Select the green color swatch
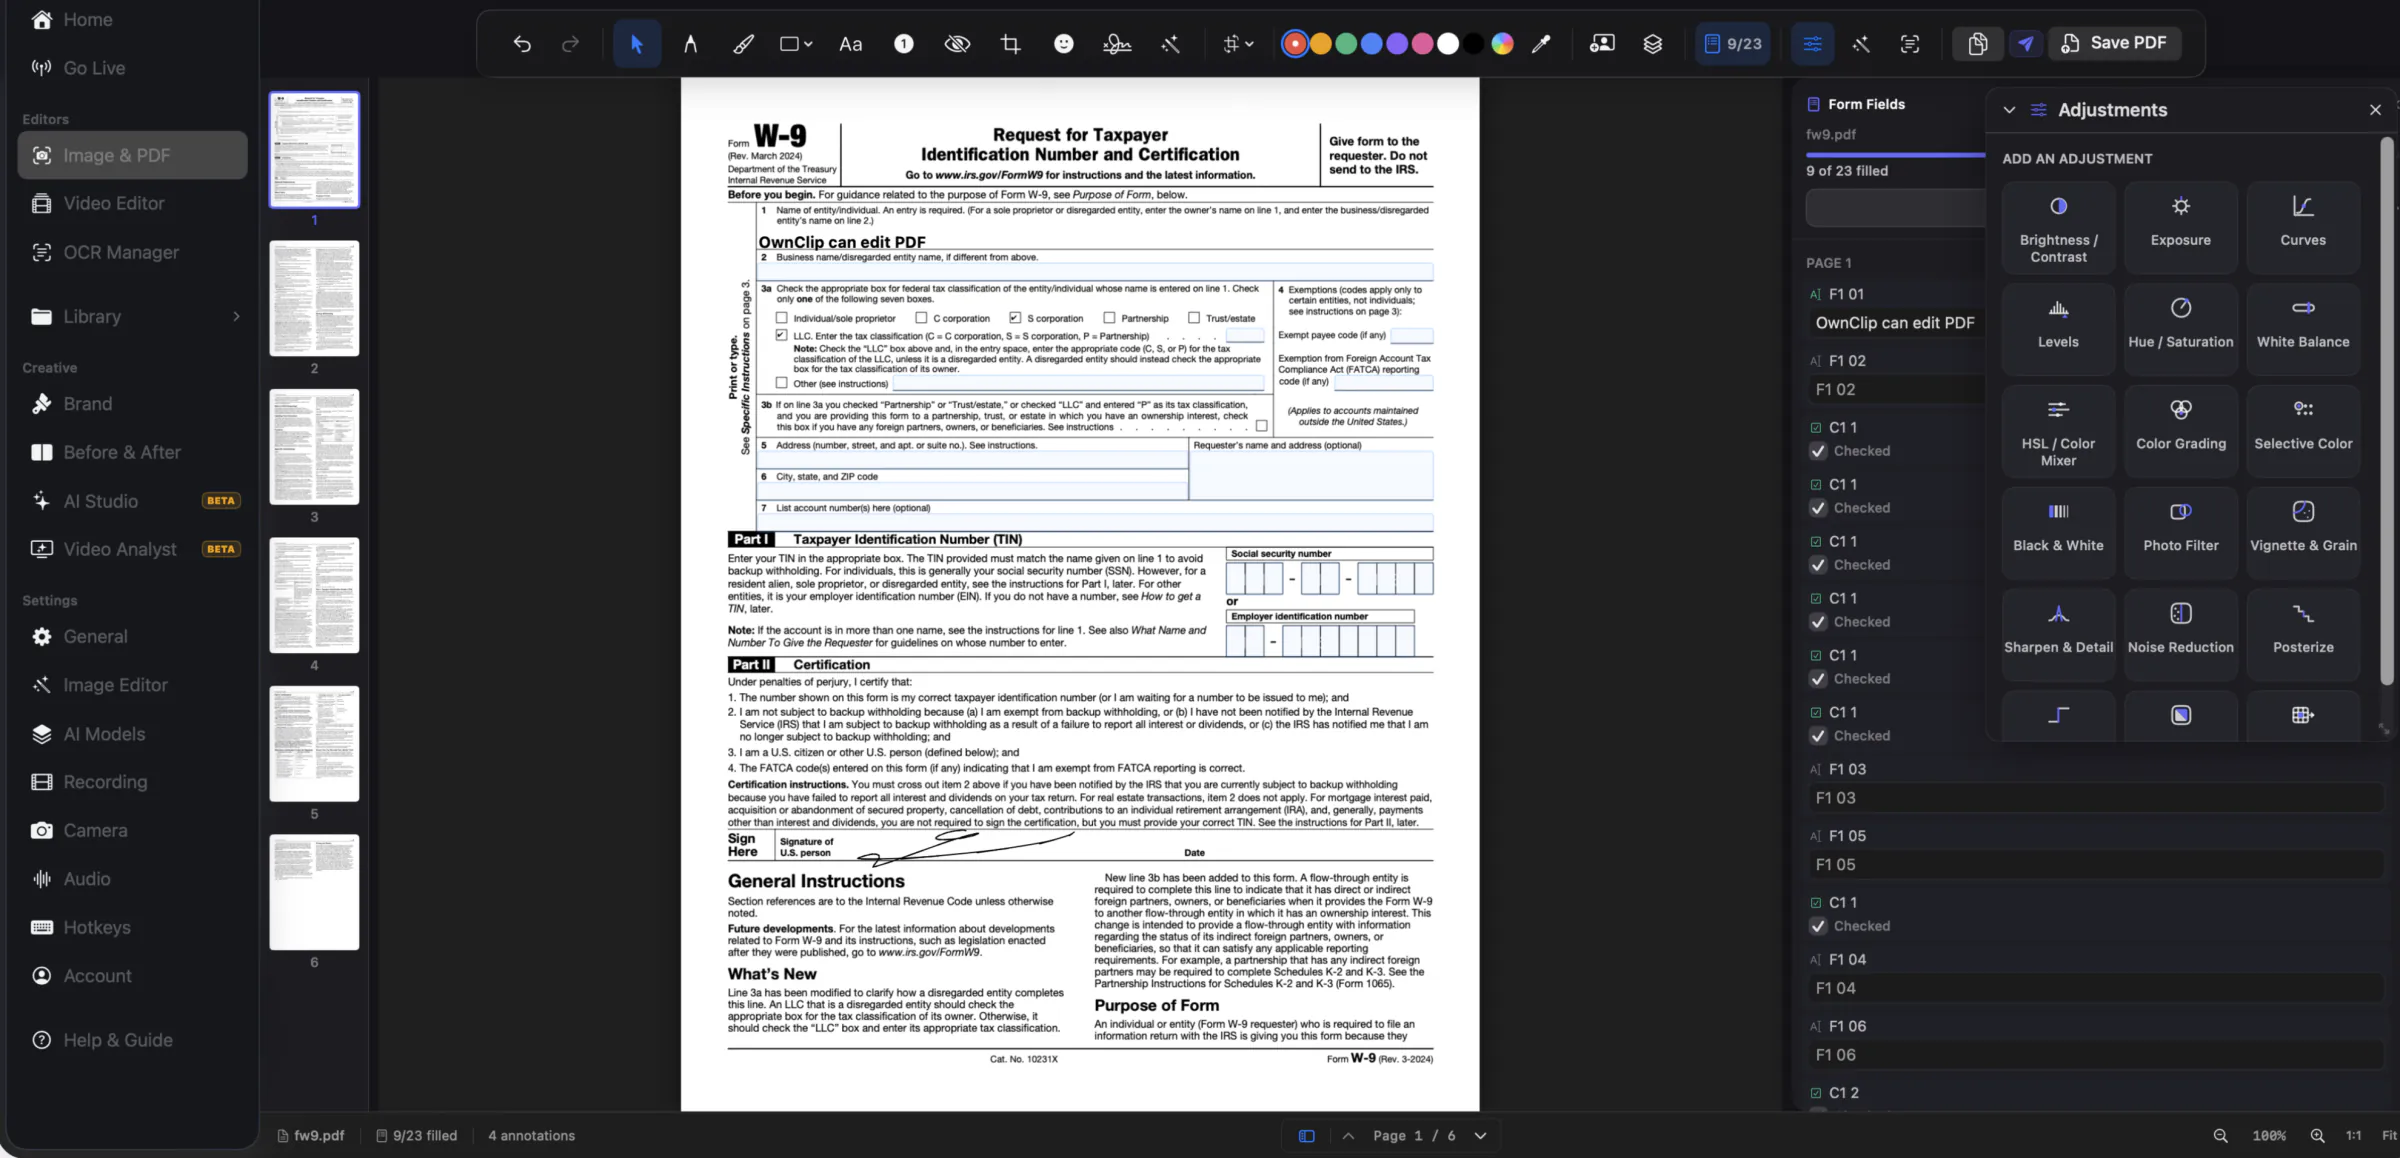The height and width of the screenshot is (1158, 2400). tap(1346, 44)
